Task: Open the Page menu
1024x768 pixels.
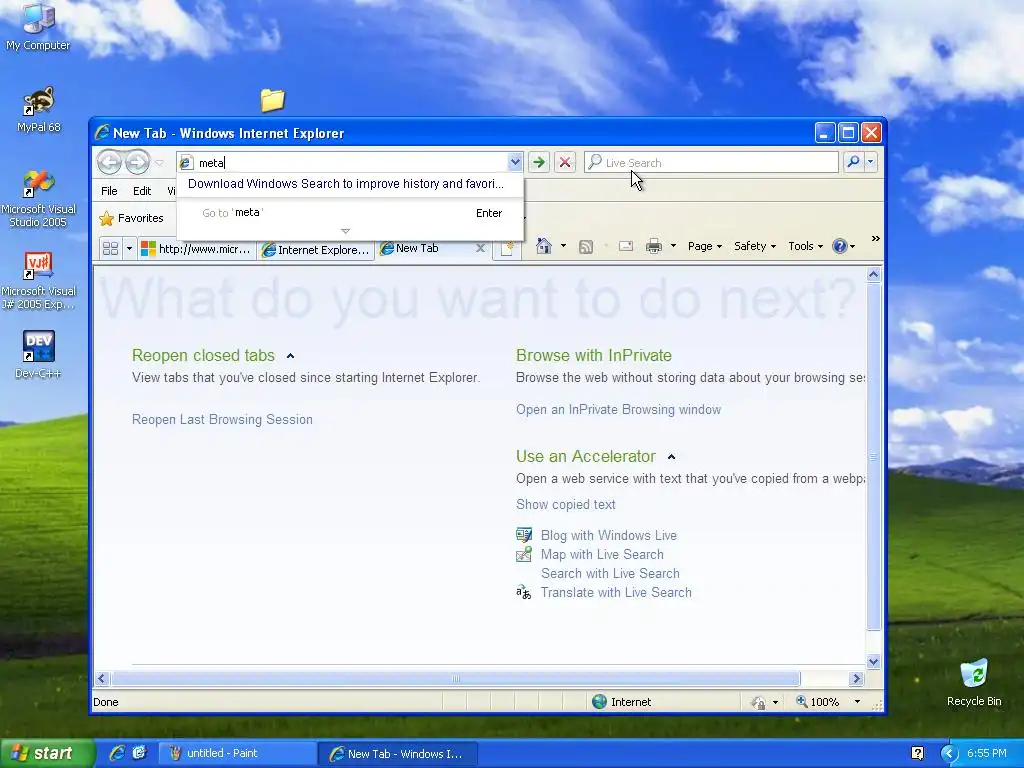Action: pyautogui.click(x=705, y=246)
